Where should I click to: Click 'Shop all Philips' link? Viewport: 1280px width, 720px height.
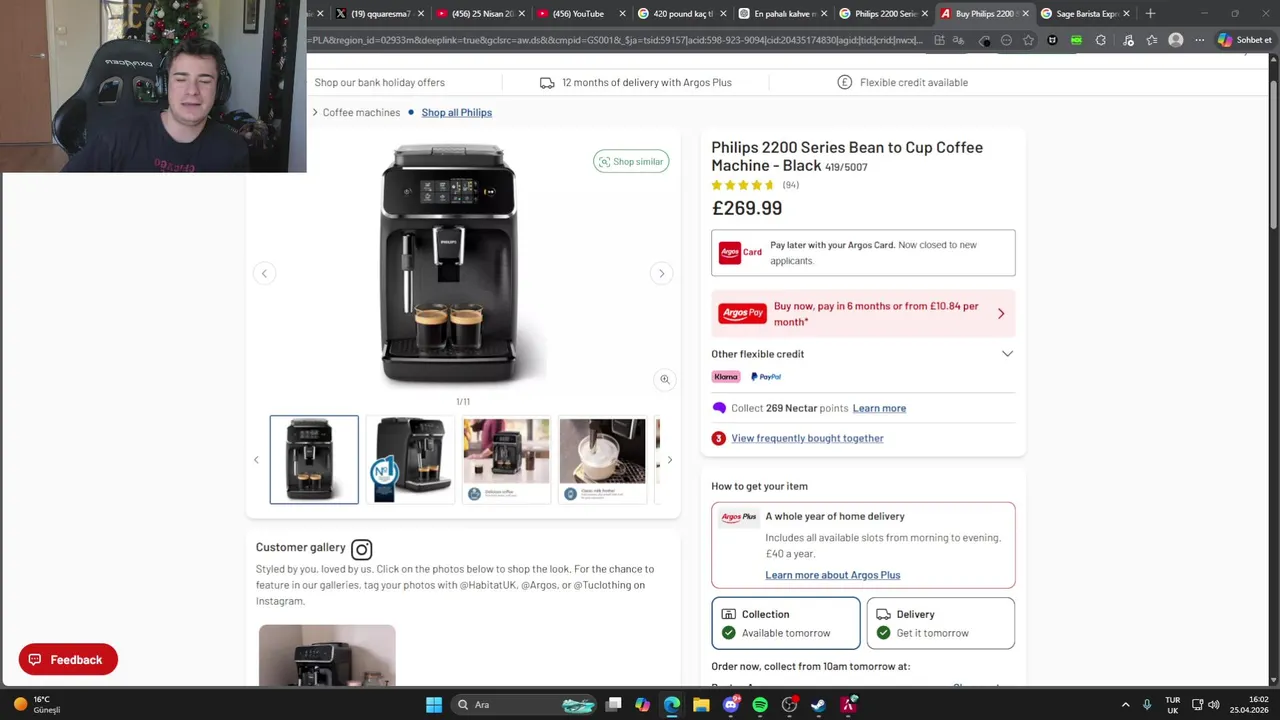coord(456,112)
